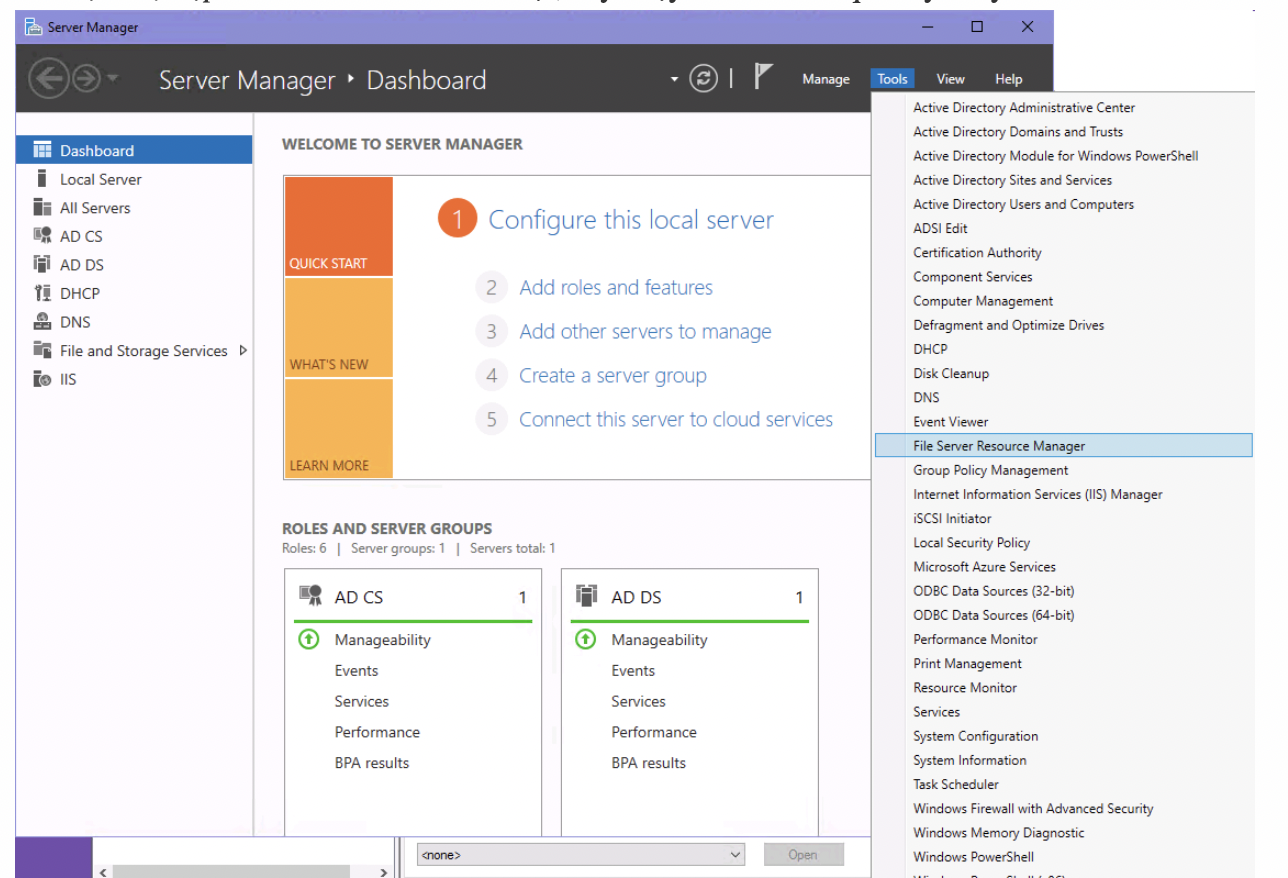Open the navigation history dropdown arrow
This screenshot has height=878, width=1288.
(x=112, y=79)
